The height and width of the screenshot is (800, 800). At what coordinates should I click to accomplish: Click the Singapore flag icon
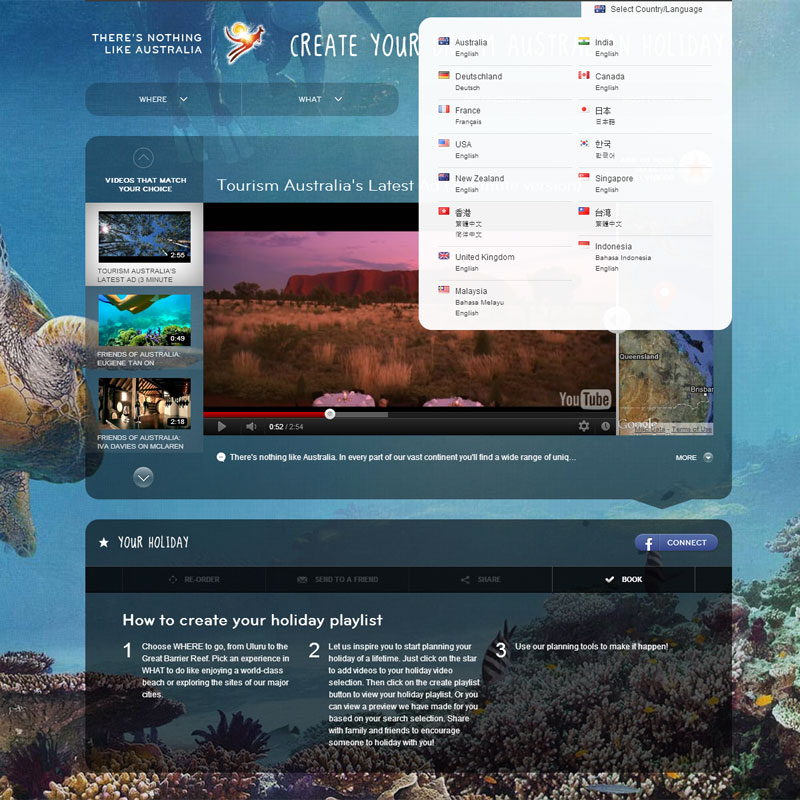pyautogui.click(x=584, y=177)
